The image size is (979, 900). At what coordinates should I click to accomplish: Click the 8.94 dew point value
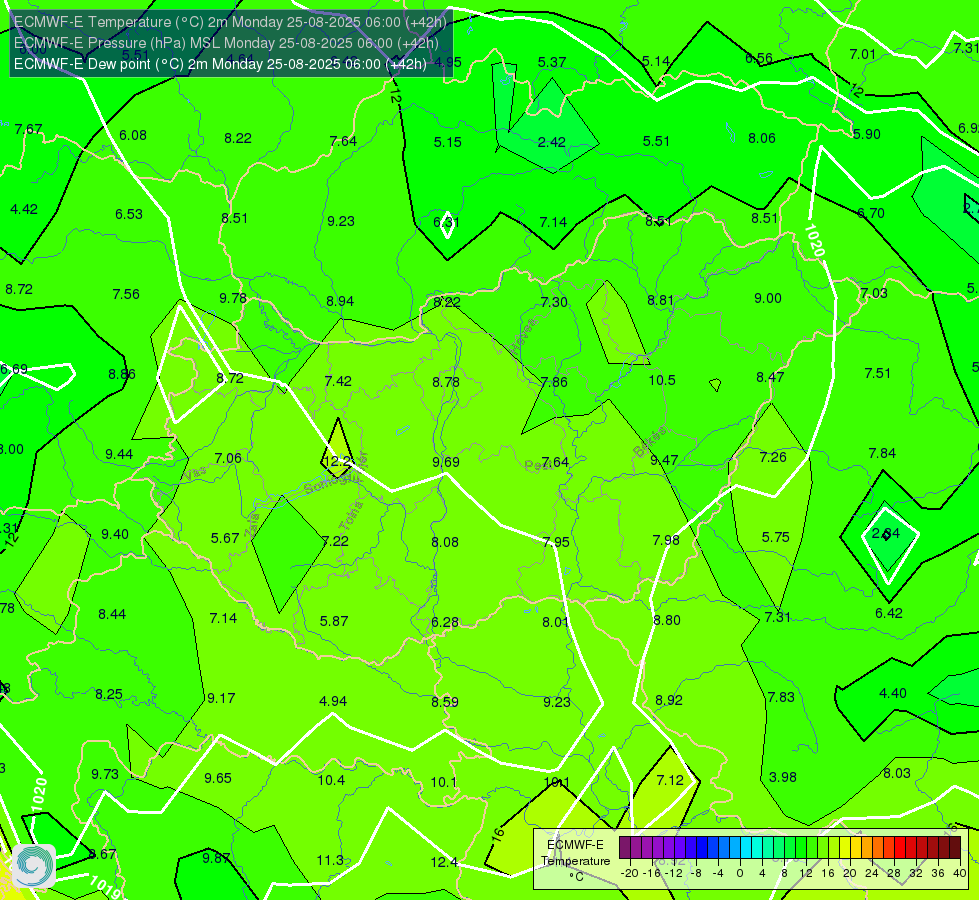(340, 301)
